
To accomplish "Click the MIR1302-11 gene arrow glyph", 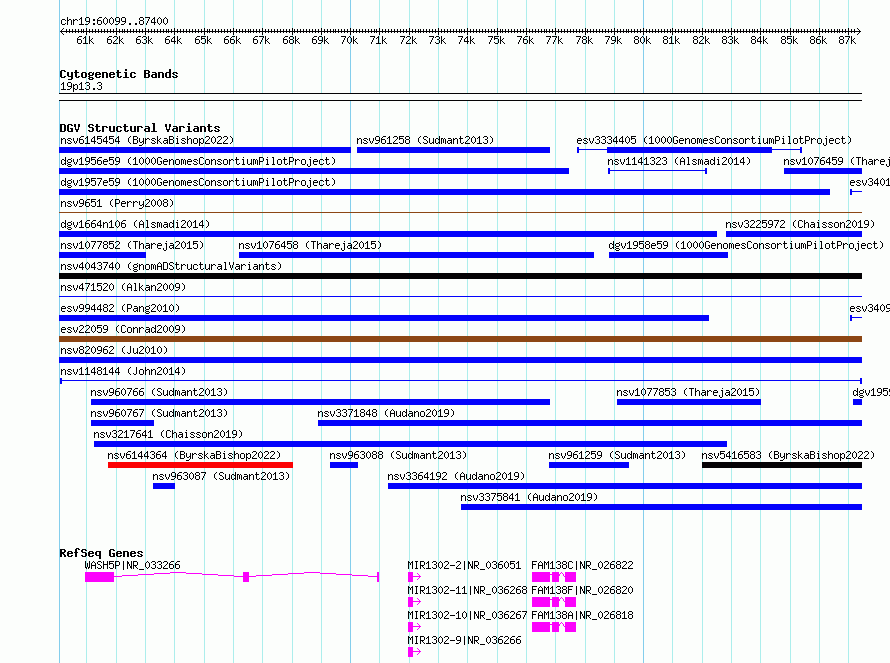I will pos(414,602).
